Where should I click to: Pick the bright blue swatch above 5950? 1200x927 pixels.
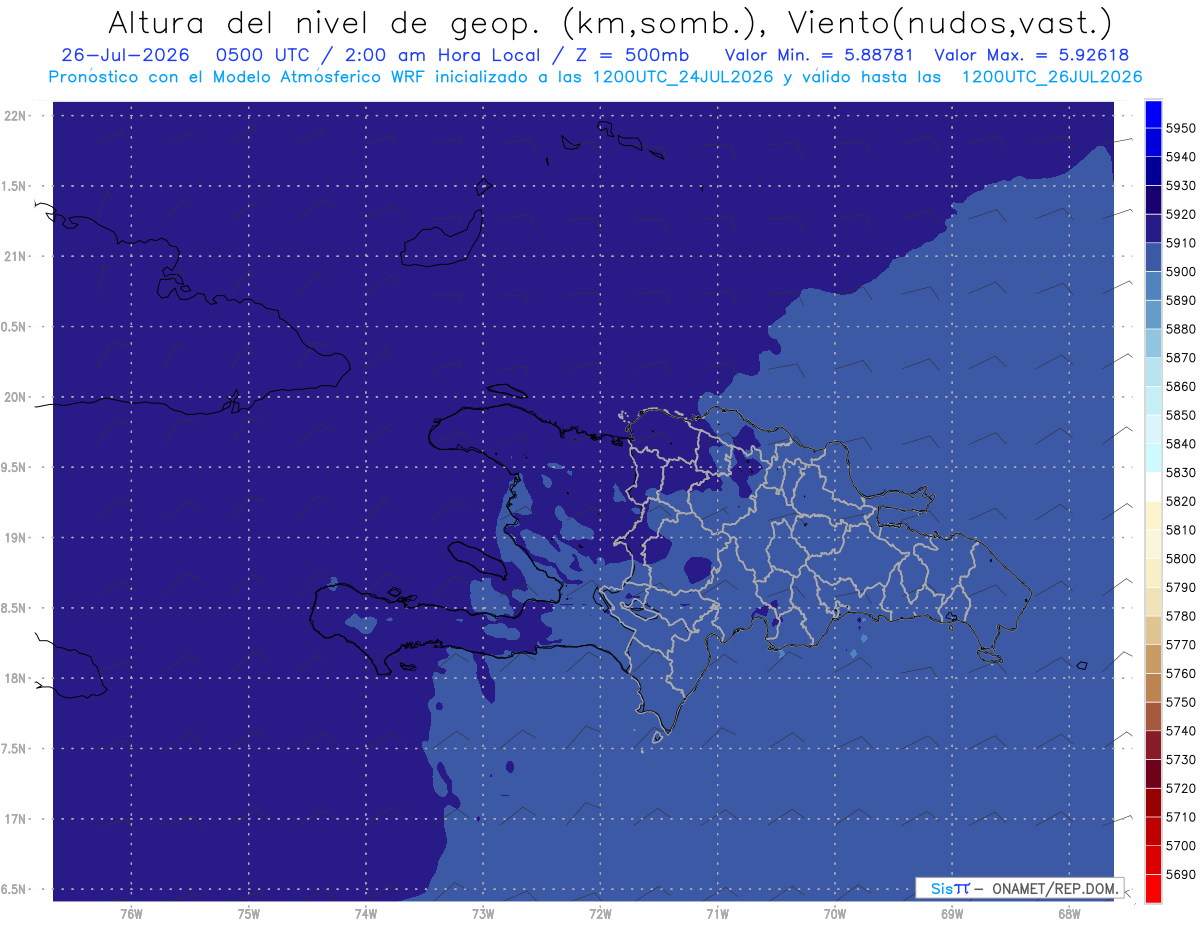1153,114
